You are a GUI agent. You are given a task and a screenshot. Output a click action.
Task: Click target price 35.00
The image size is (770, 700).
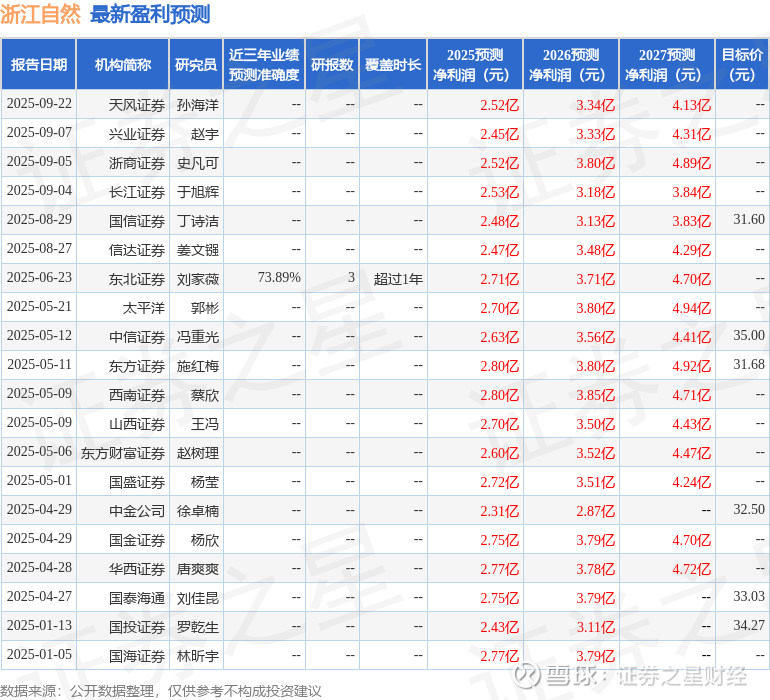point(749,335)
